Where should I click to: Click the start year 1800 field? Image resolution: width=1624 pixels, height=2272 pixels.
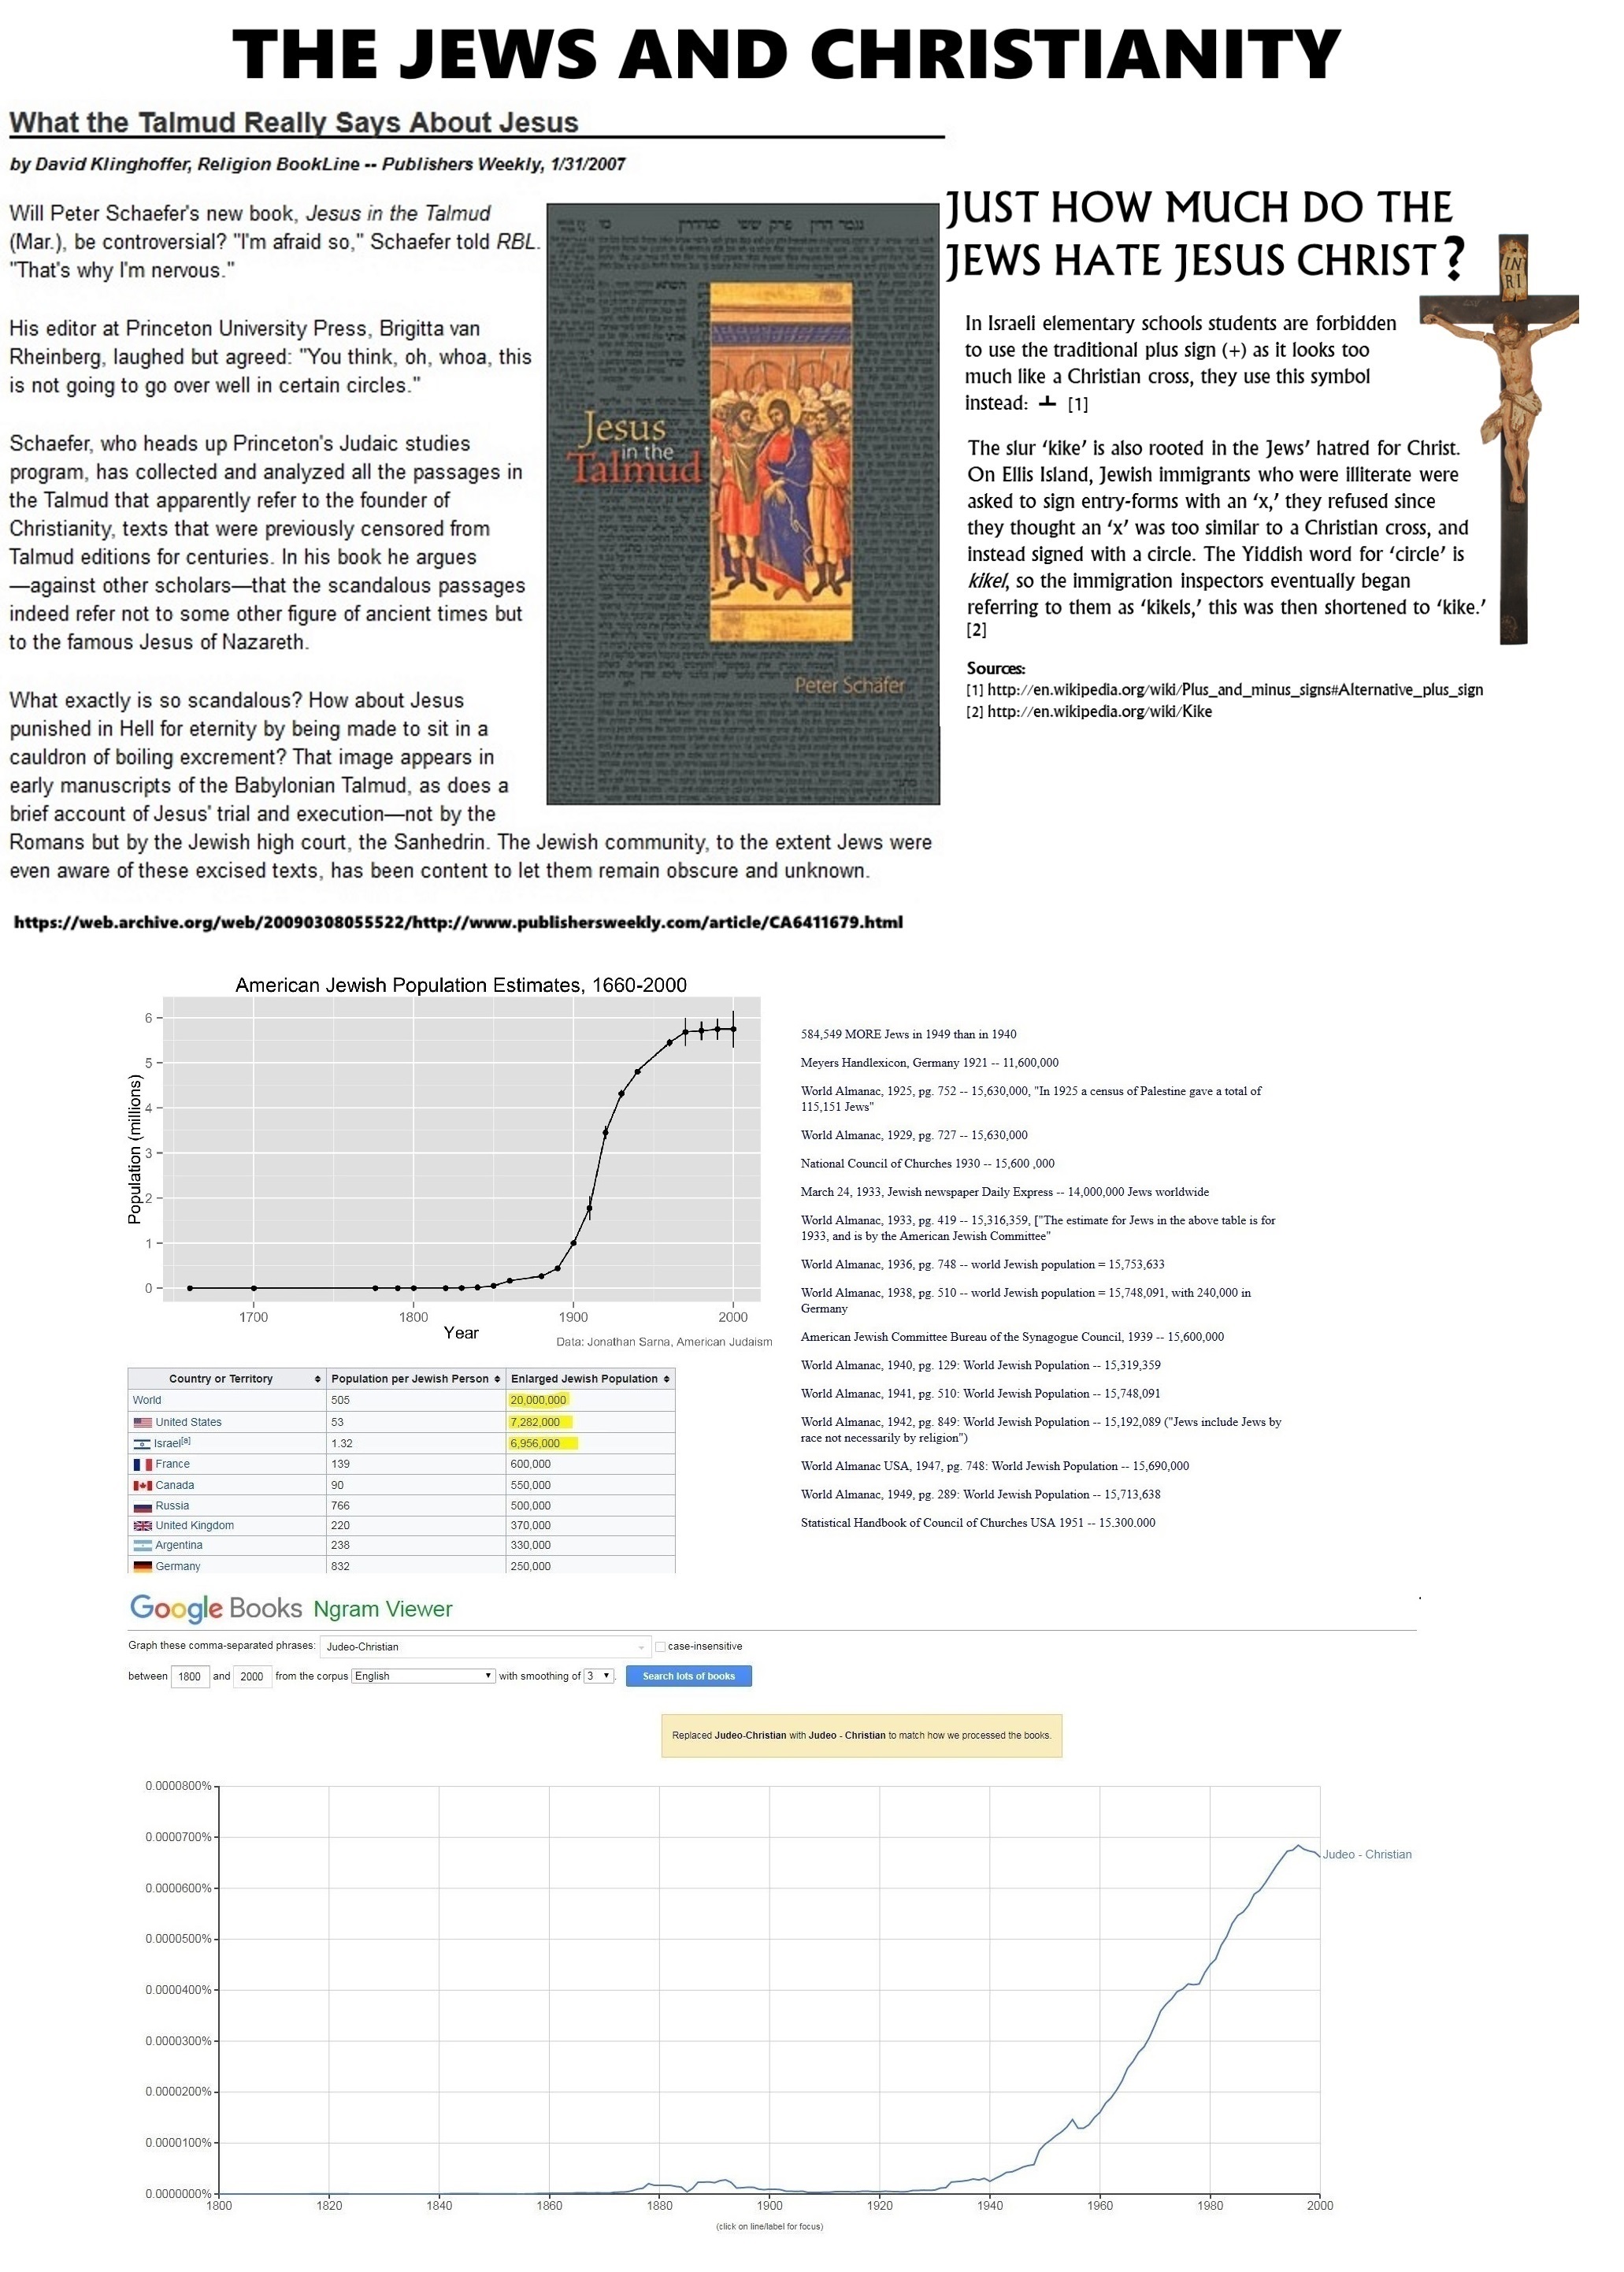[190, 1677]
